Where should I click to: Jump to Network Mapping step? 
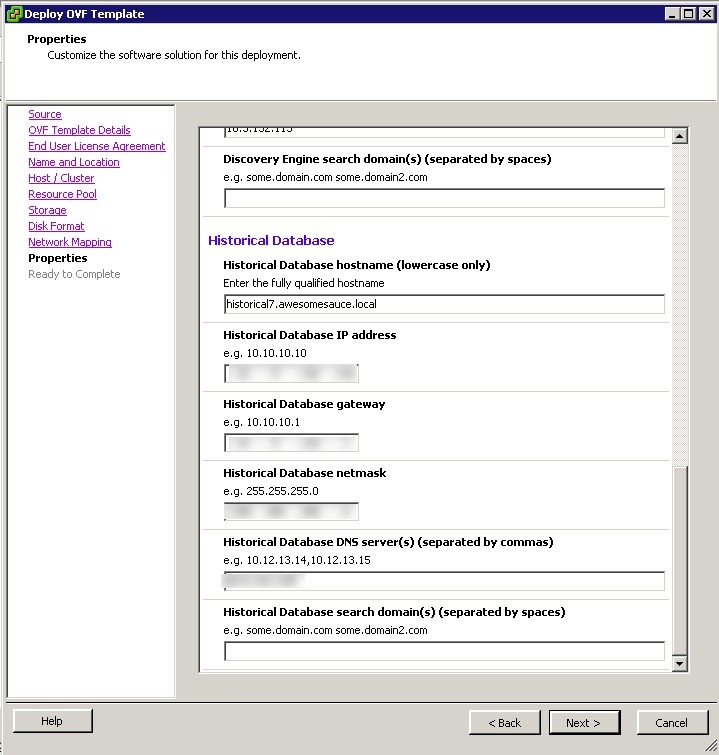coord(70,242)
